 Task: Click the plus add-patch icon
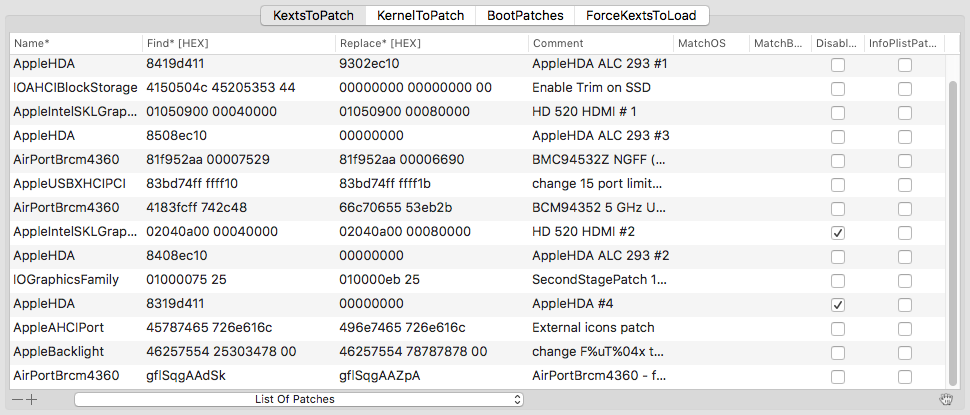point(32,400)
